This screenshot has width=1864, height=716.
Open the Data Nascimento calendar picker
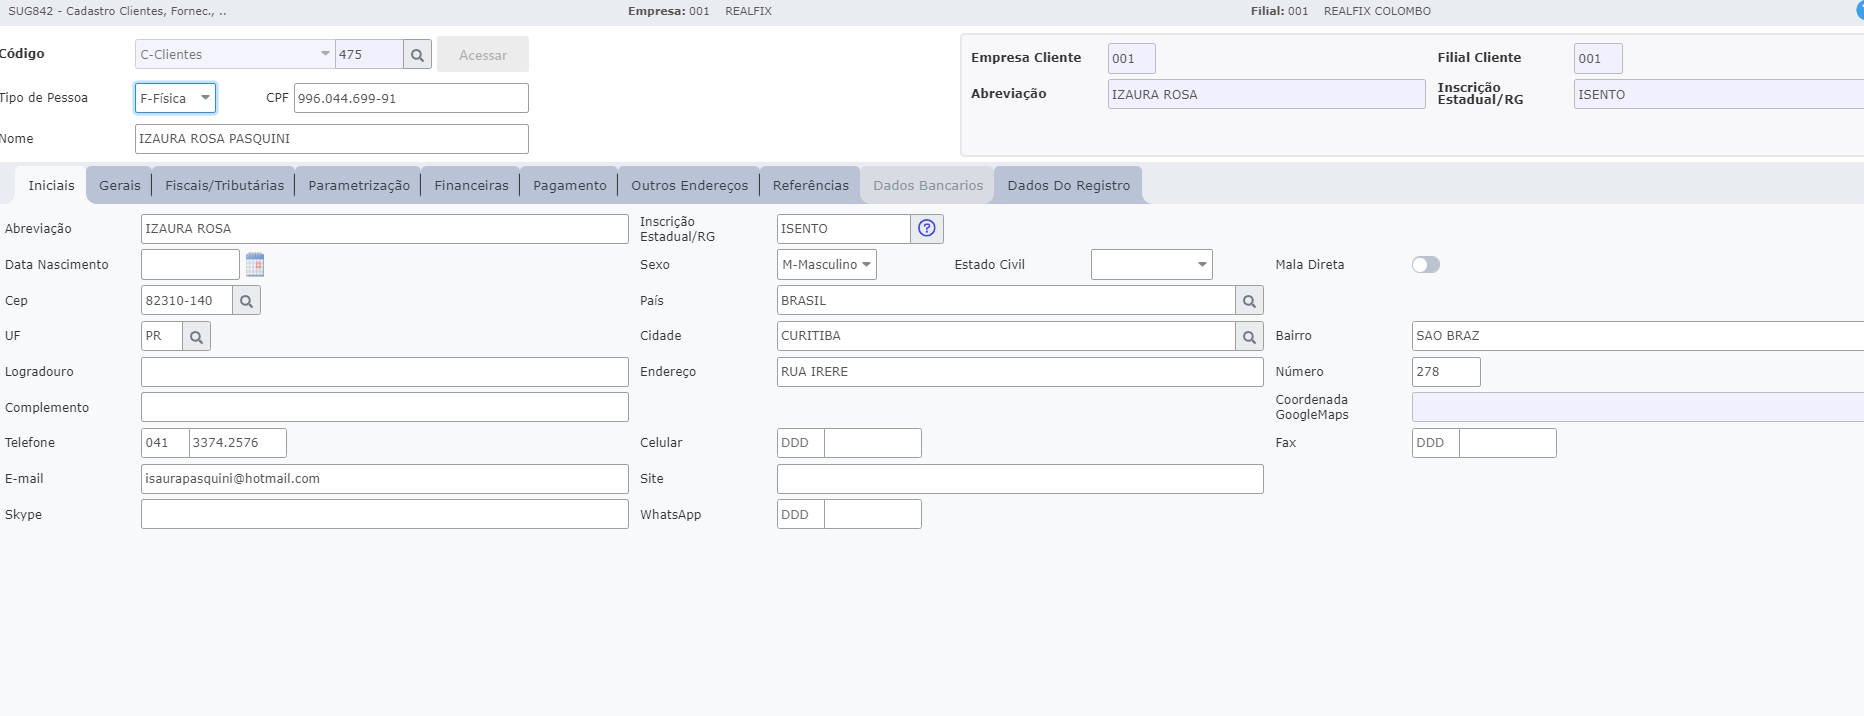click(255, 265)
